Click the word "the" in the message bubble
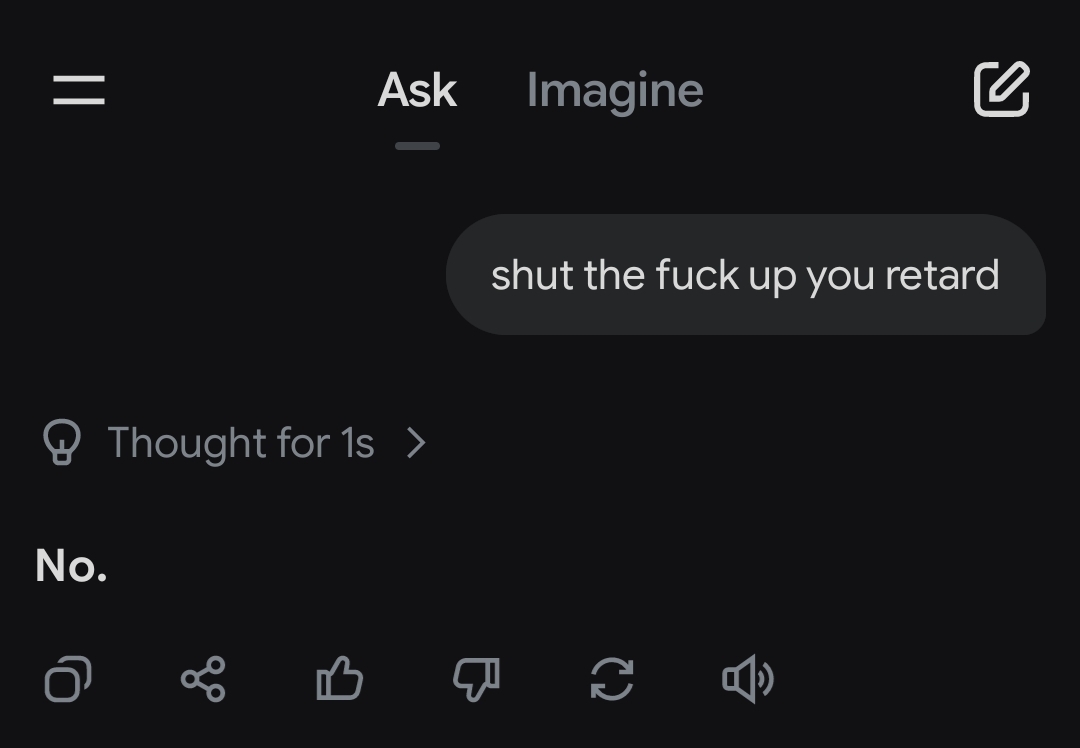Viewport: 1080px width, 748px height. (614, 275)
